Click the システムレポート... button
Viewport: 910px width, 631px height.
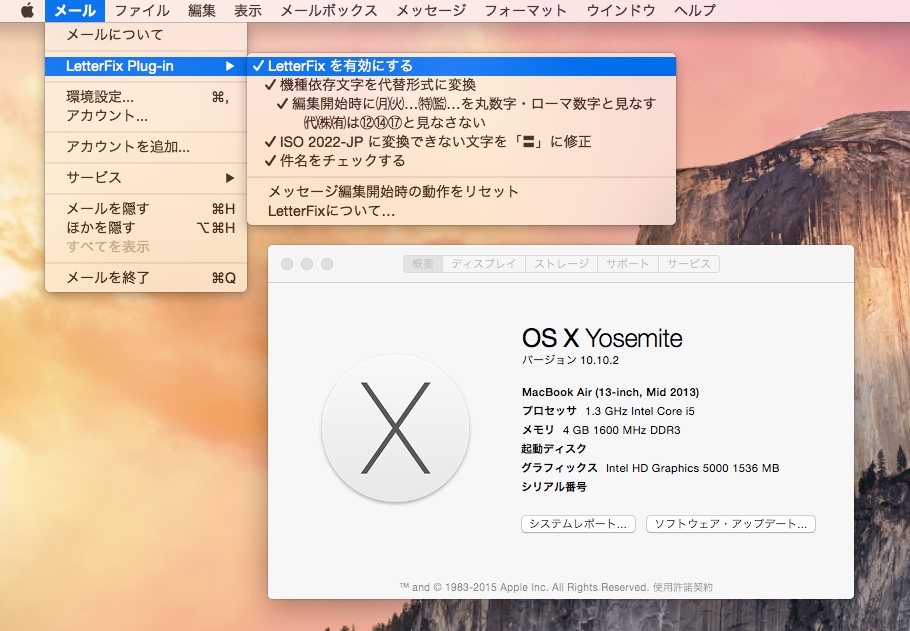pyautogui.click(x=578, y=524)
